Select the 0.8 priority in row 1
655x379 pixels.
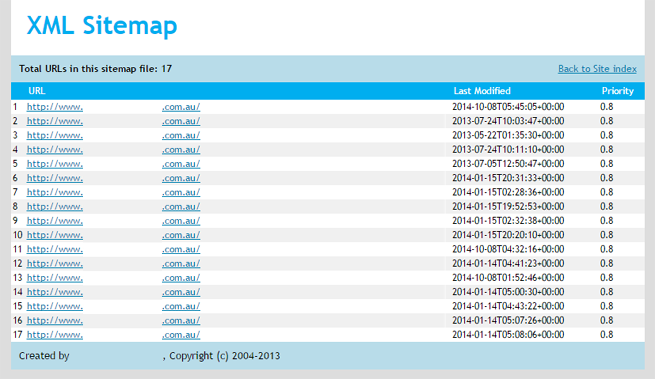coord(607,107)
